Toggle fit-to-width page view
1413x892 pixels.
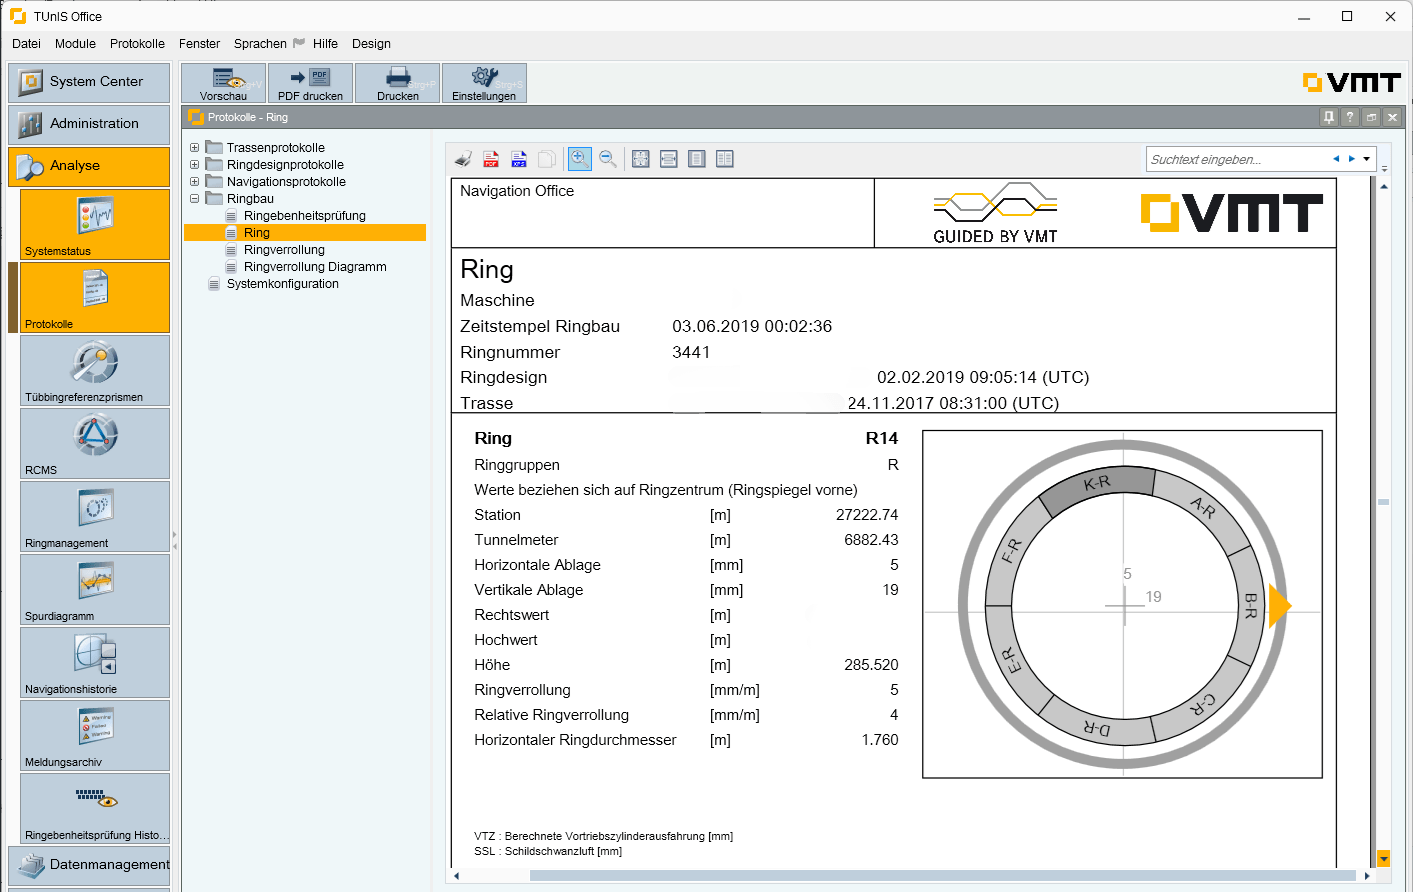point(669,159)
